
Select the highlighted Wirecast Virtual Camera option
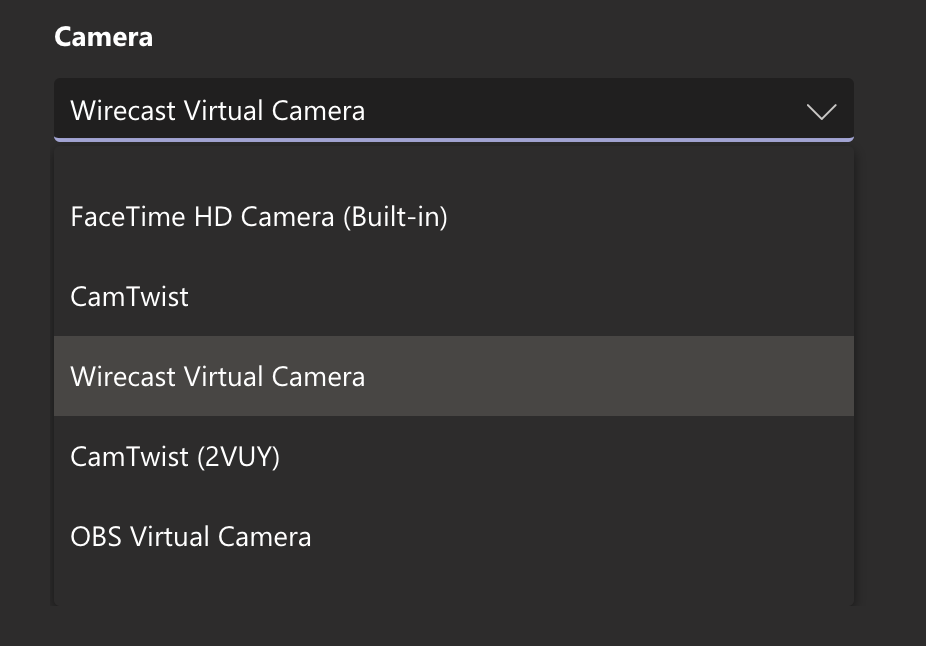[218, 376]
